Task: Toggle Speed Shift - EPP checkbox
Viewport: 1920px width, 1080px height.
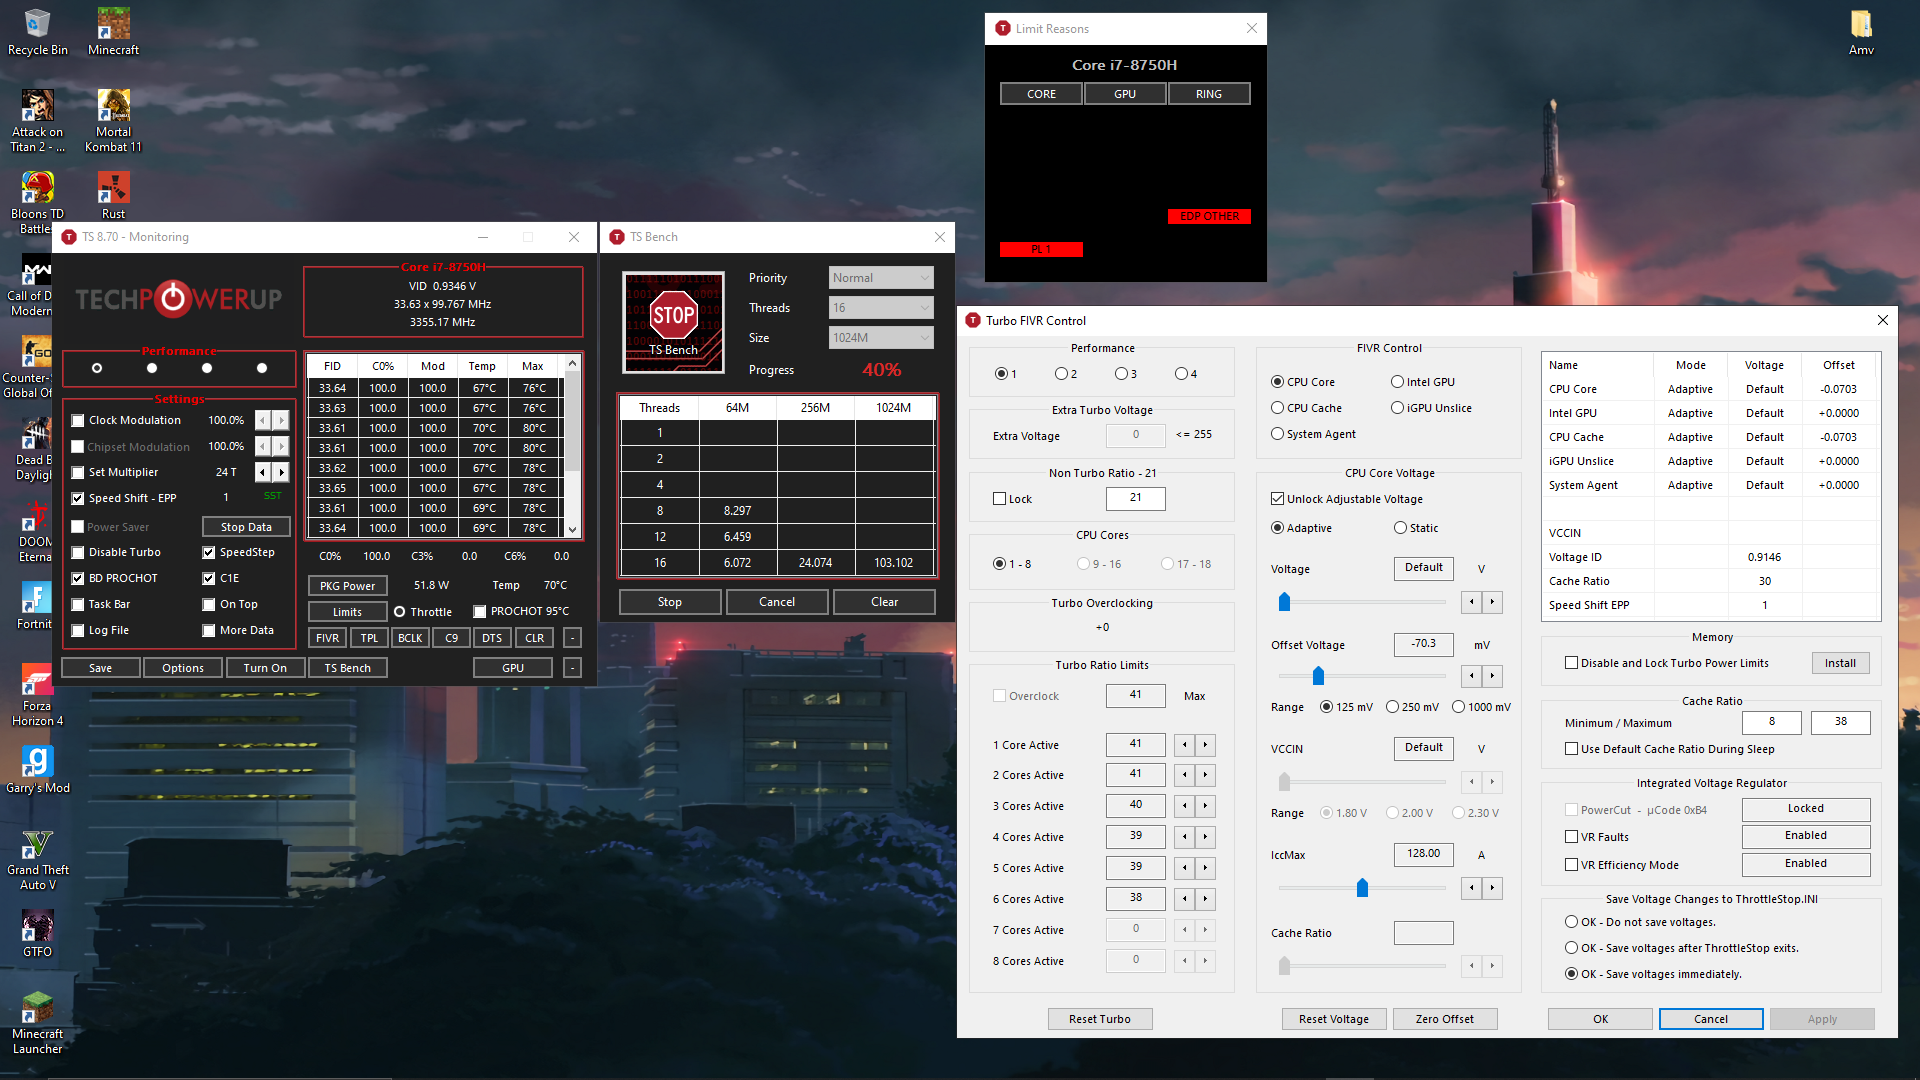Action: click(78, 499)
